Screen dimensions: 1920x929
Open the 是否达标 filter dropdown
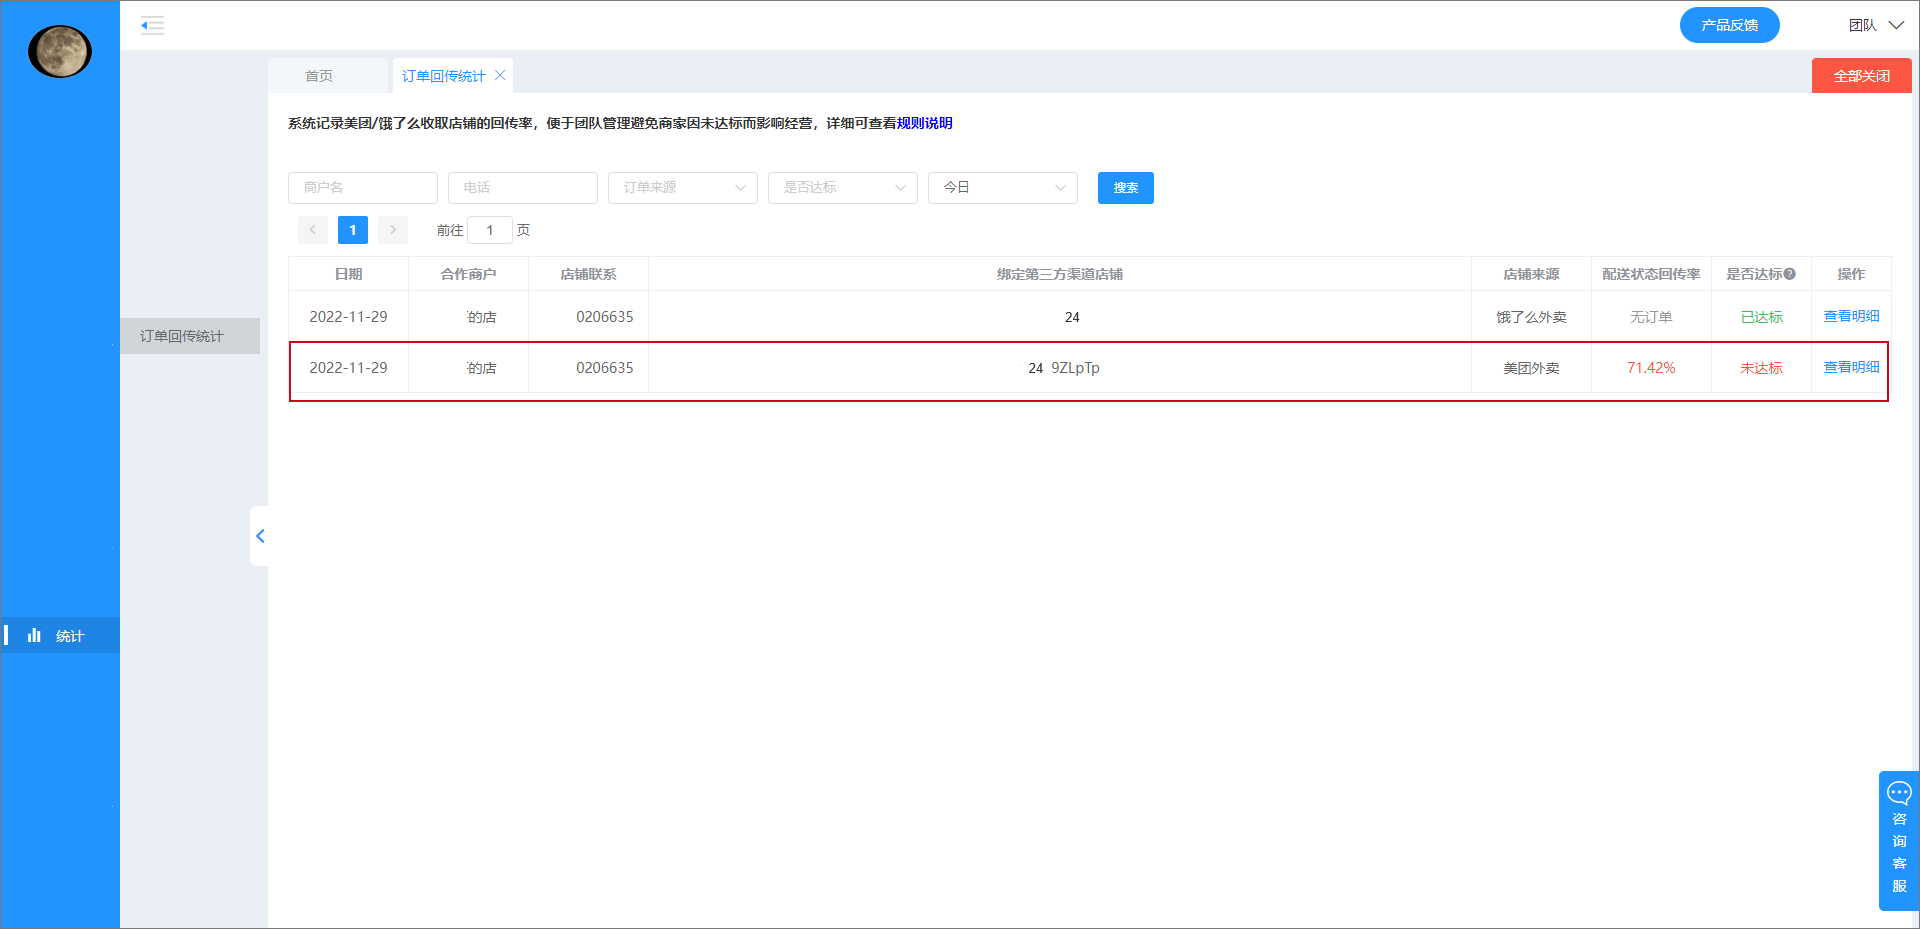point(843,188)
